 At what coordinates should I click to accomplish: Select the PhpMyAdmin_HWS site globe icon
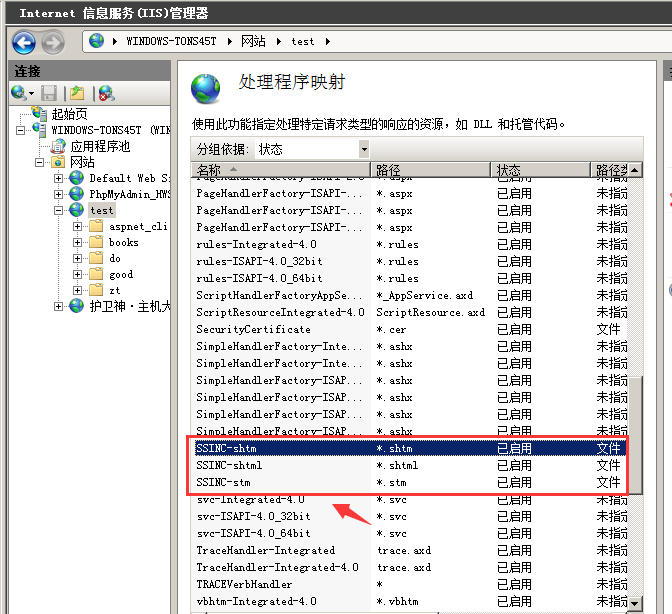76,194
